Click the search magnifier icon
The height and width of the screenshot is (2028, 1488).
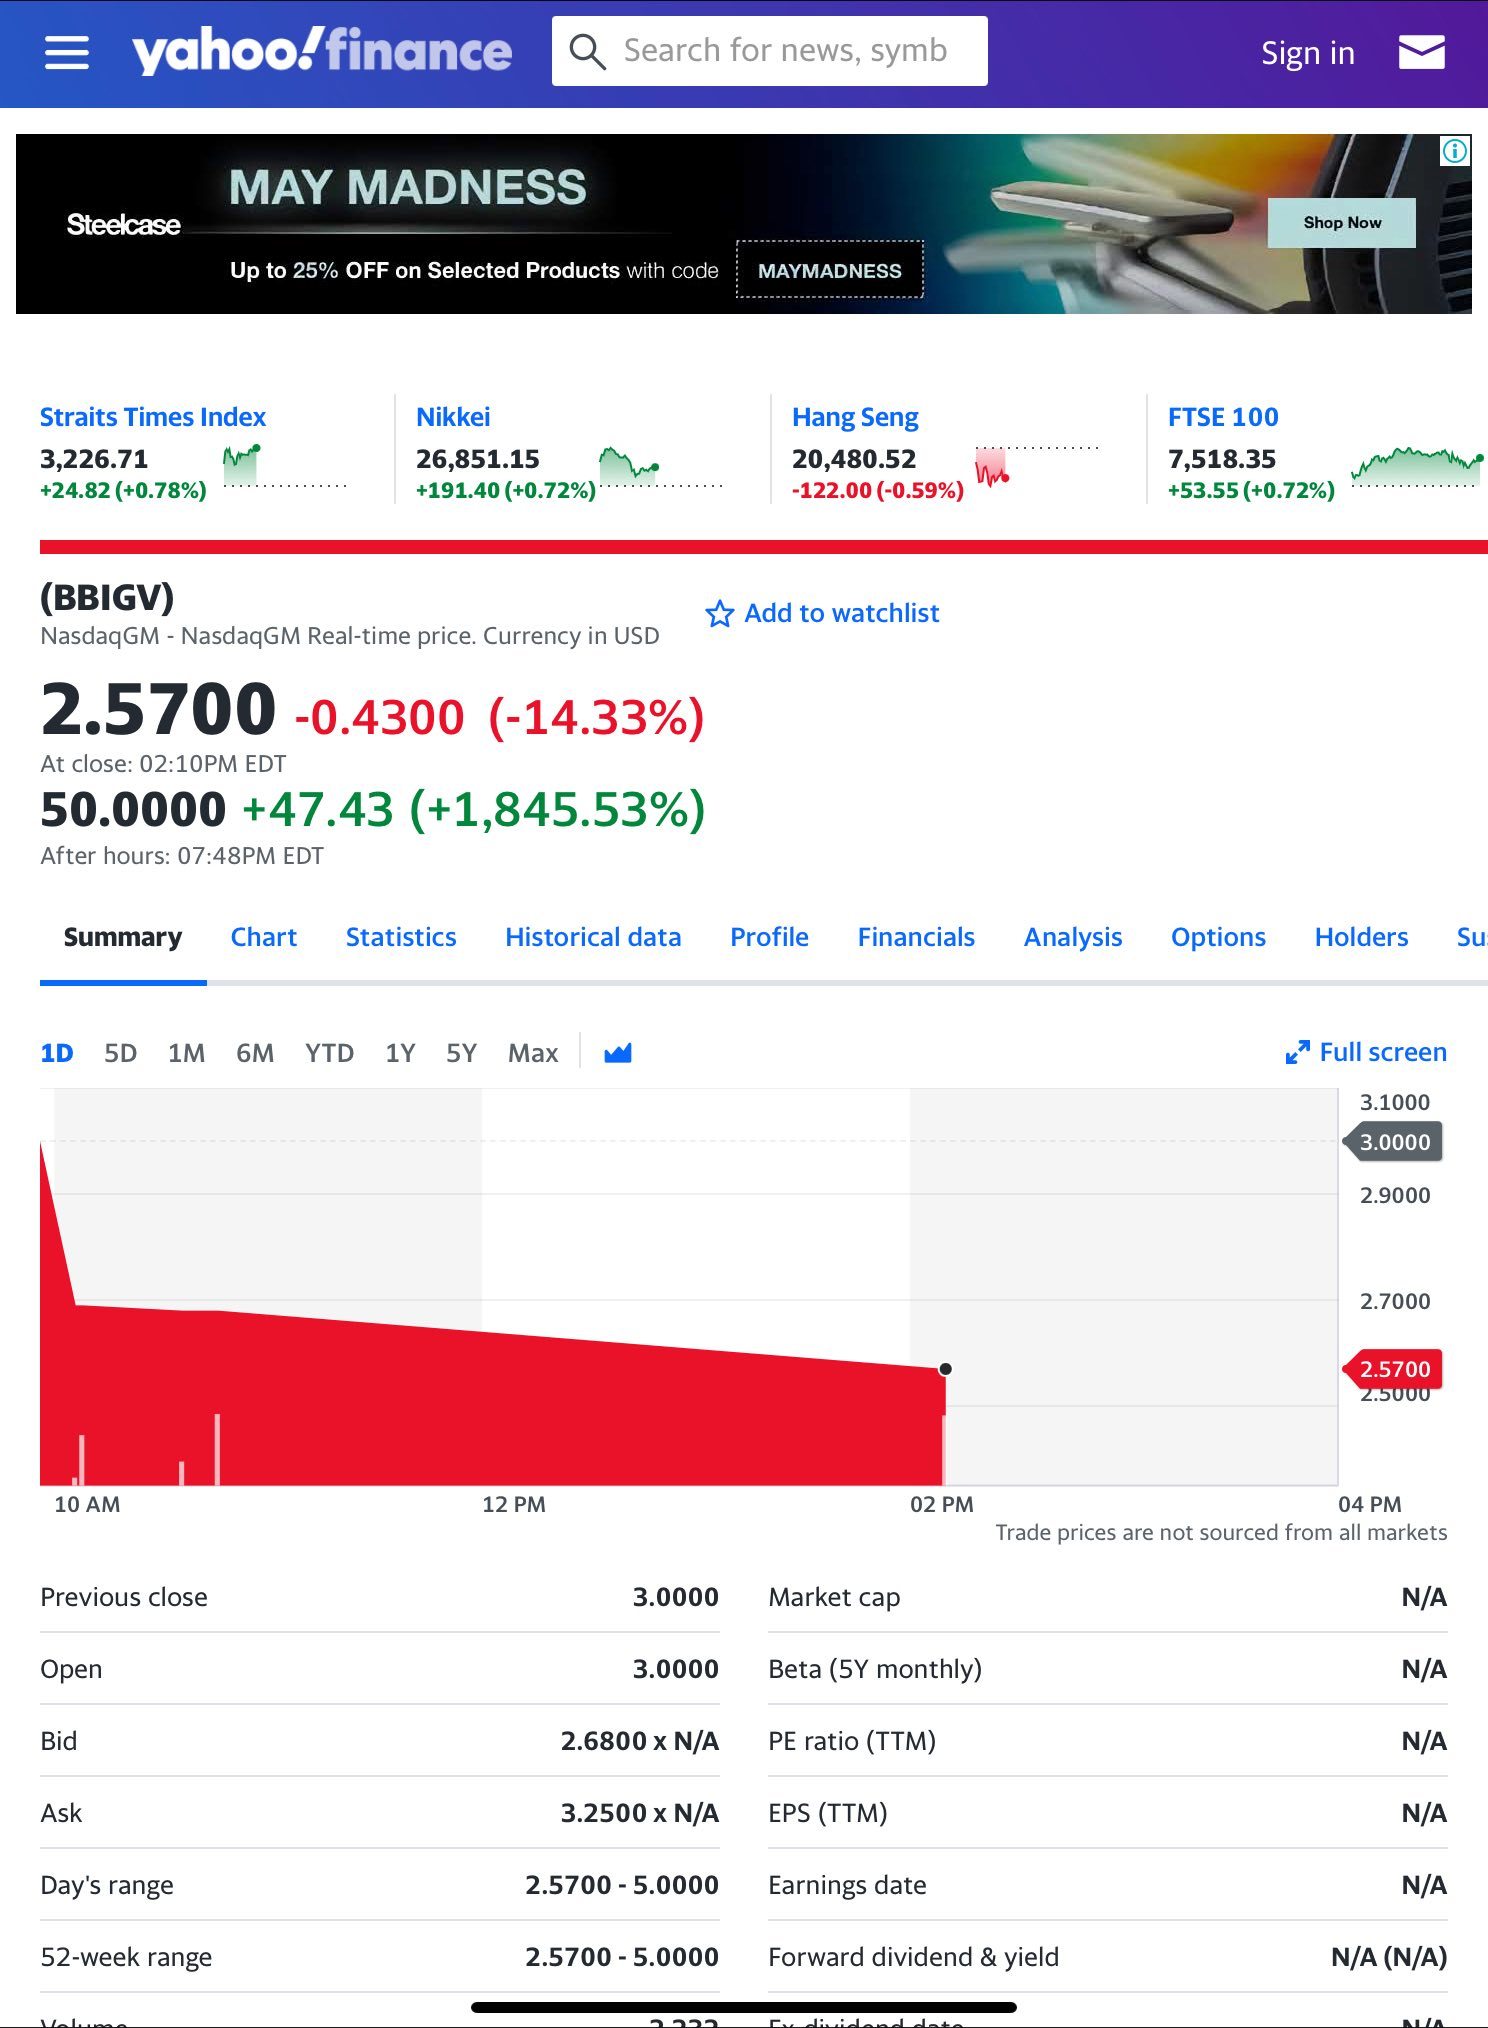point(587,51)
